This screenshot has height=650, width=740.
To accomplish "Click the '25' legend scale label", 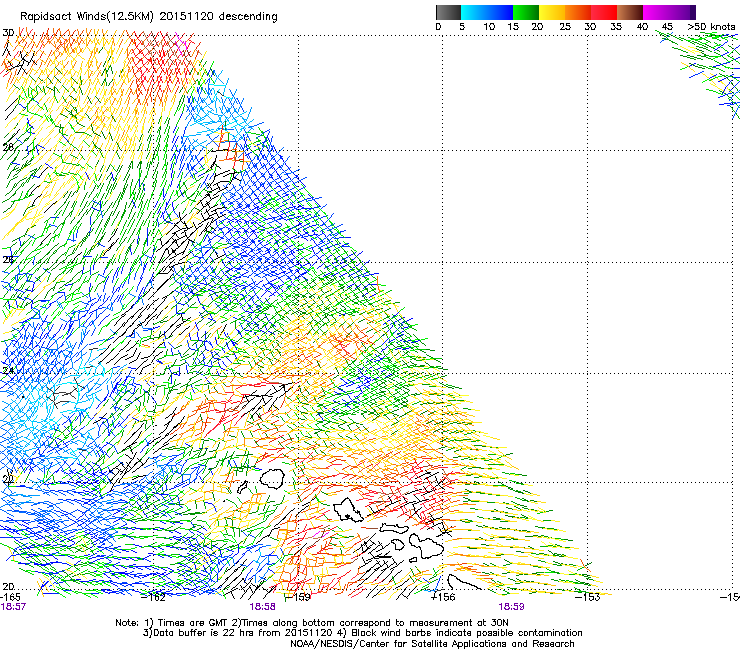I will point(565,27).
